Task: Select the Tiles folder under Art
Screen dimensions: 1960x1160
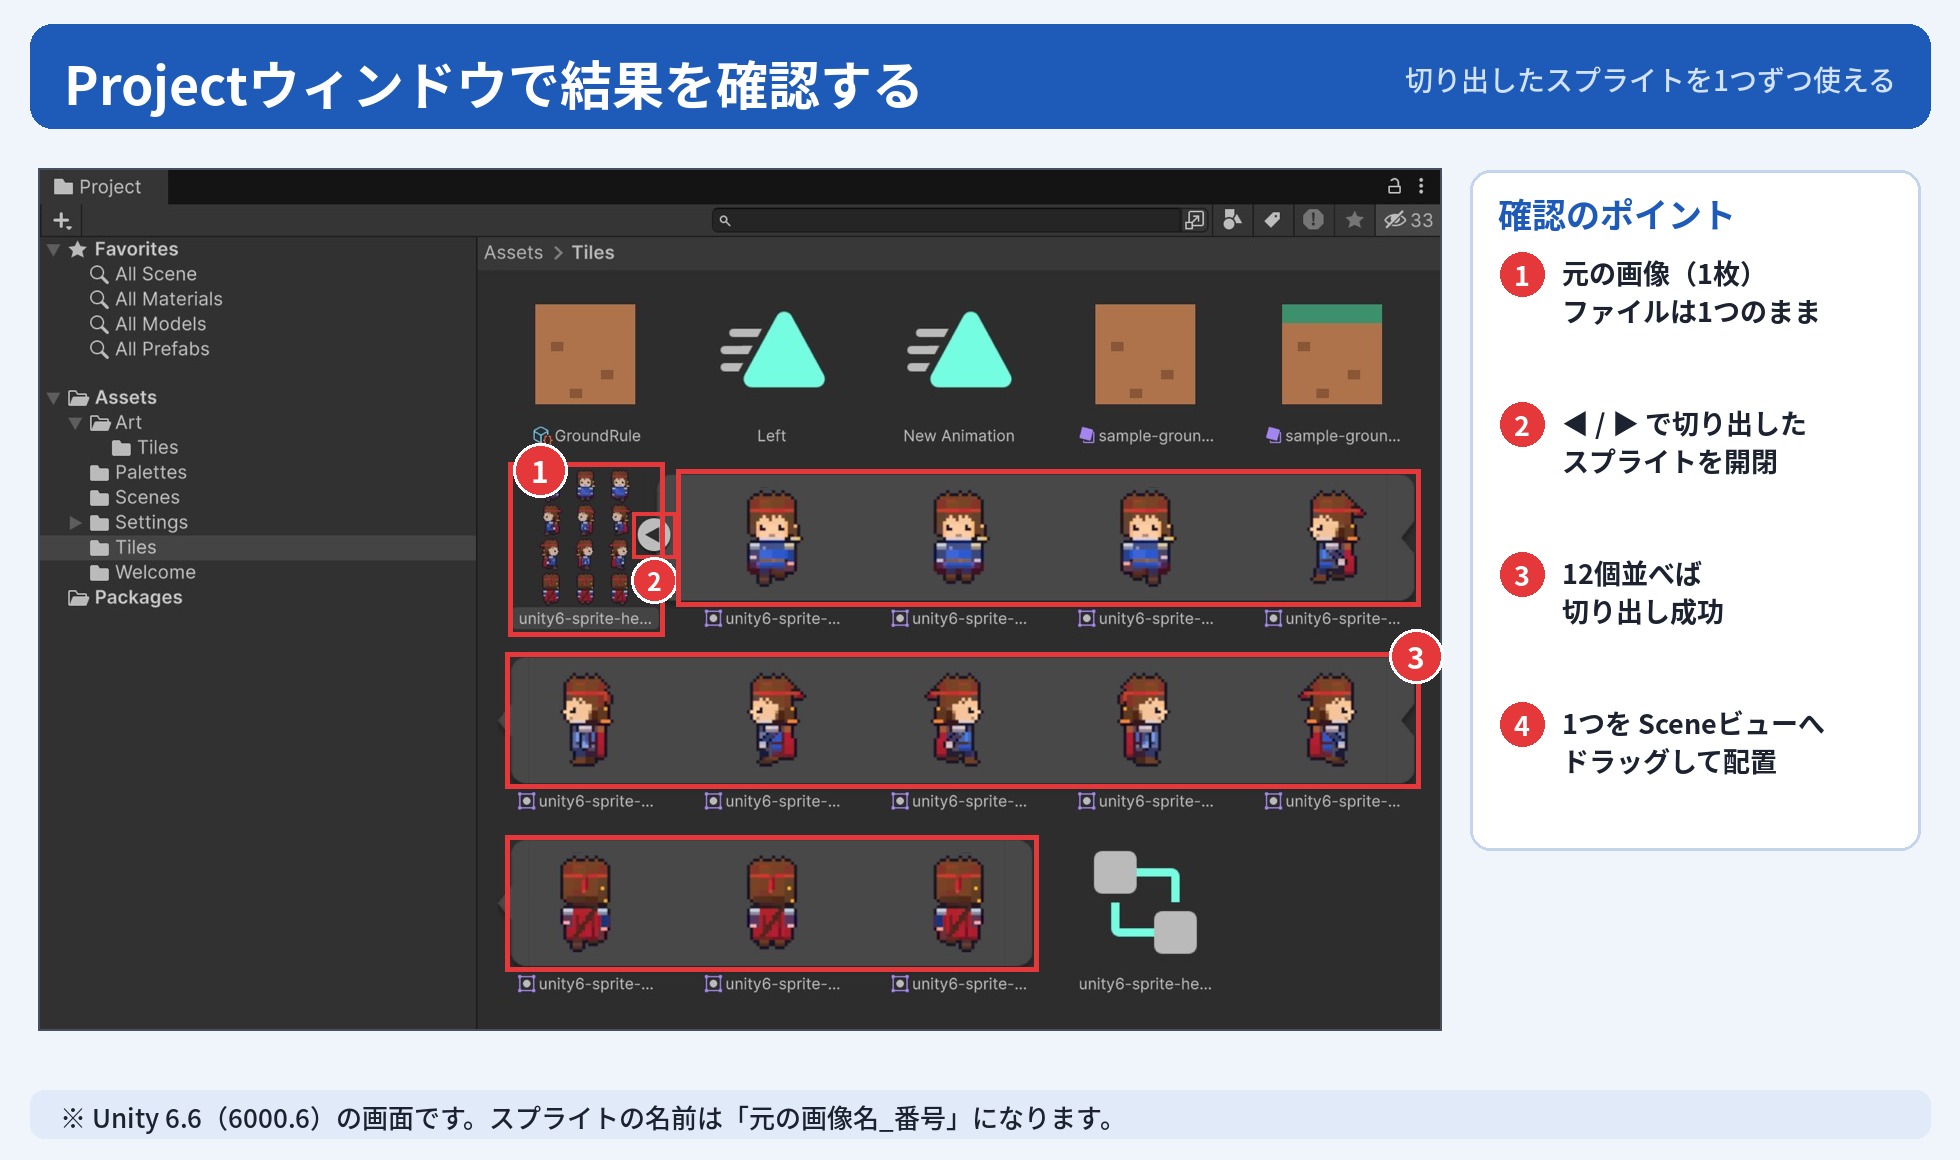Action: click(x=145, y=447)
